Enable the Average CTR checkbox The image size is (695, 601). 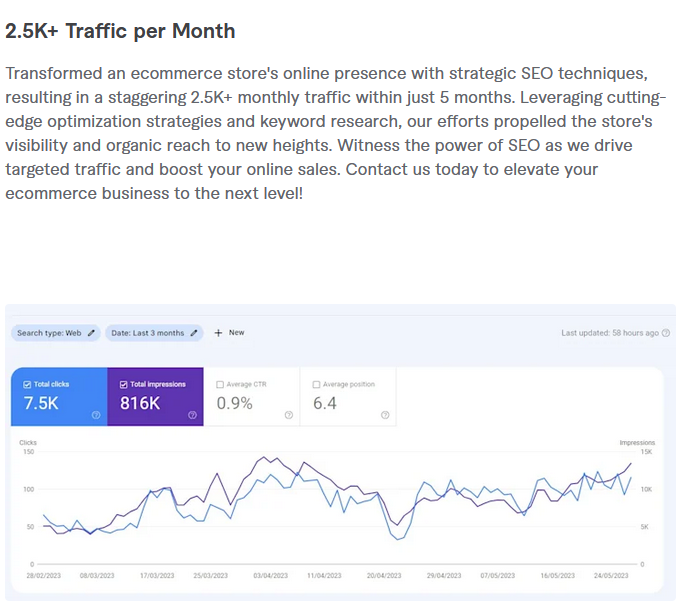coord(220,384)
